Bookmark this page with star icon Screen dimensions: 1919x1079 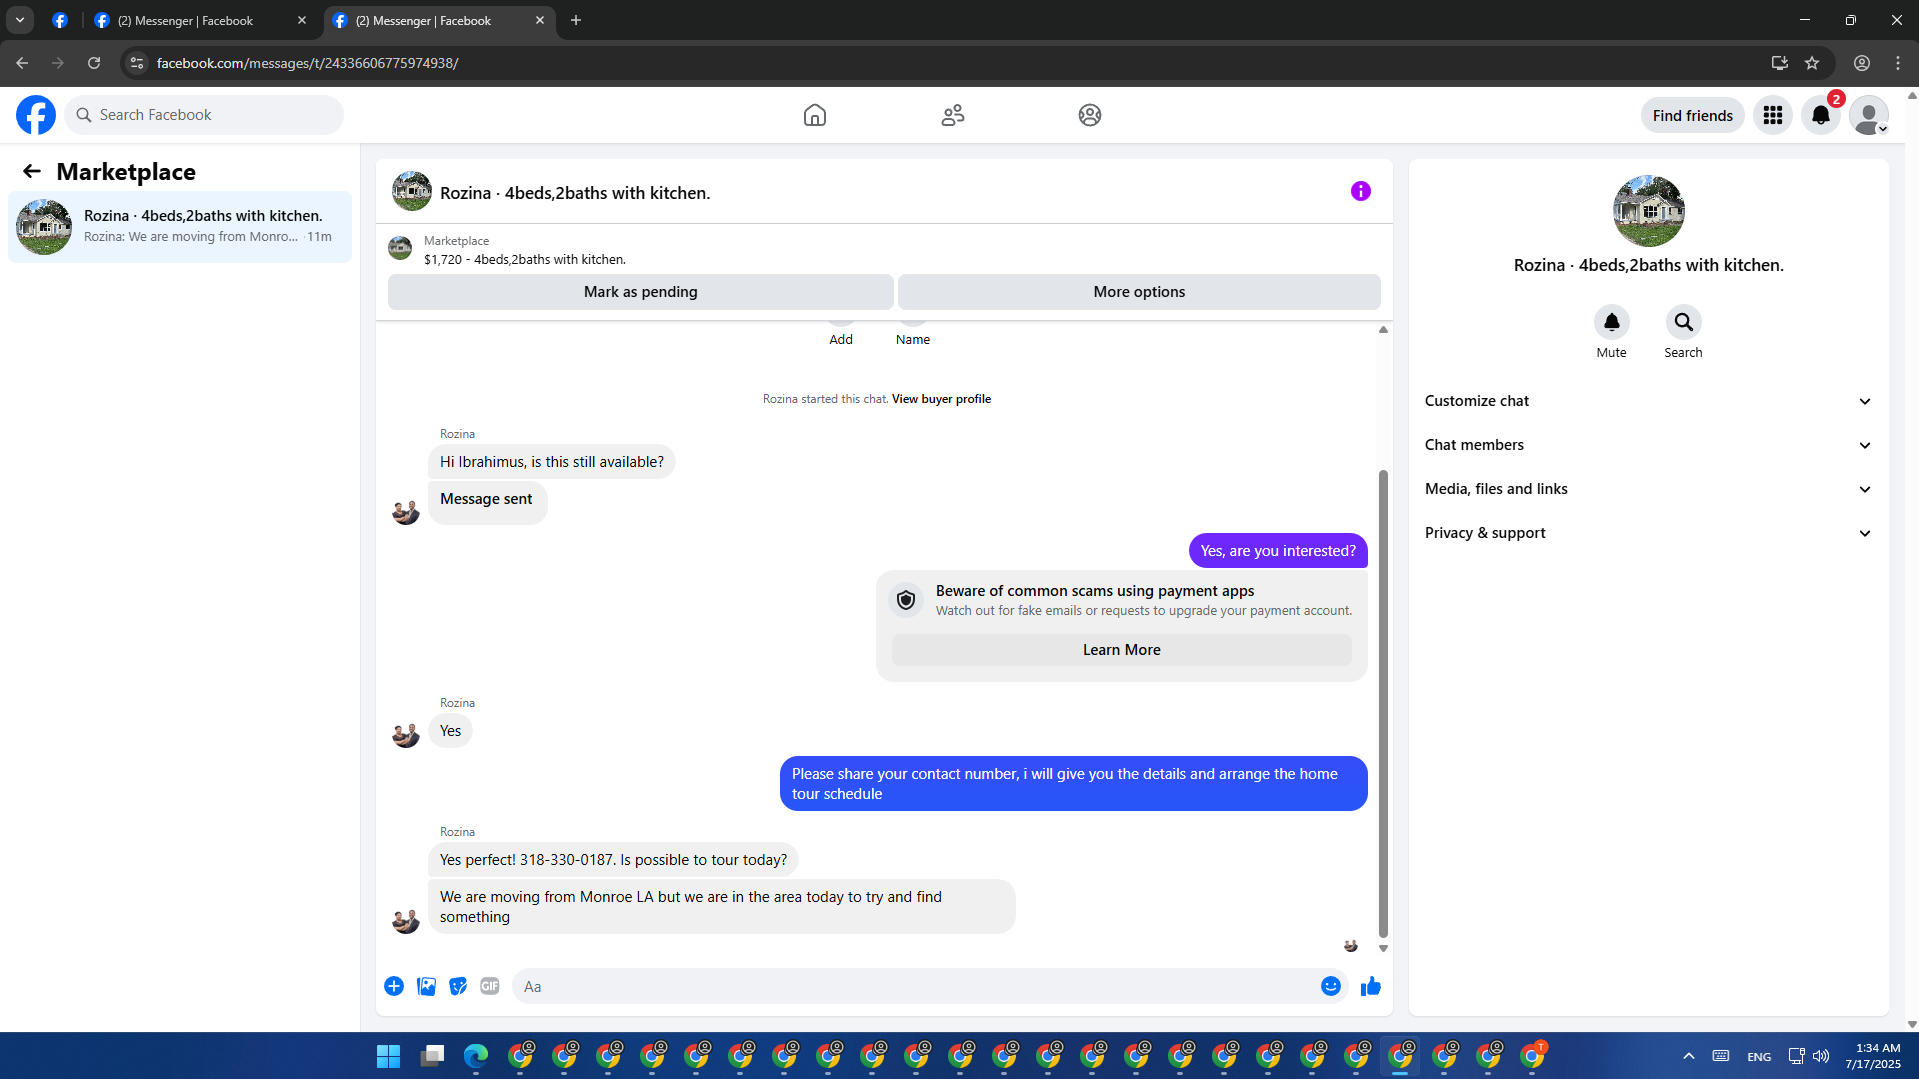(1812, 63)
